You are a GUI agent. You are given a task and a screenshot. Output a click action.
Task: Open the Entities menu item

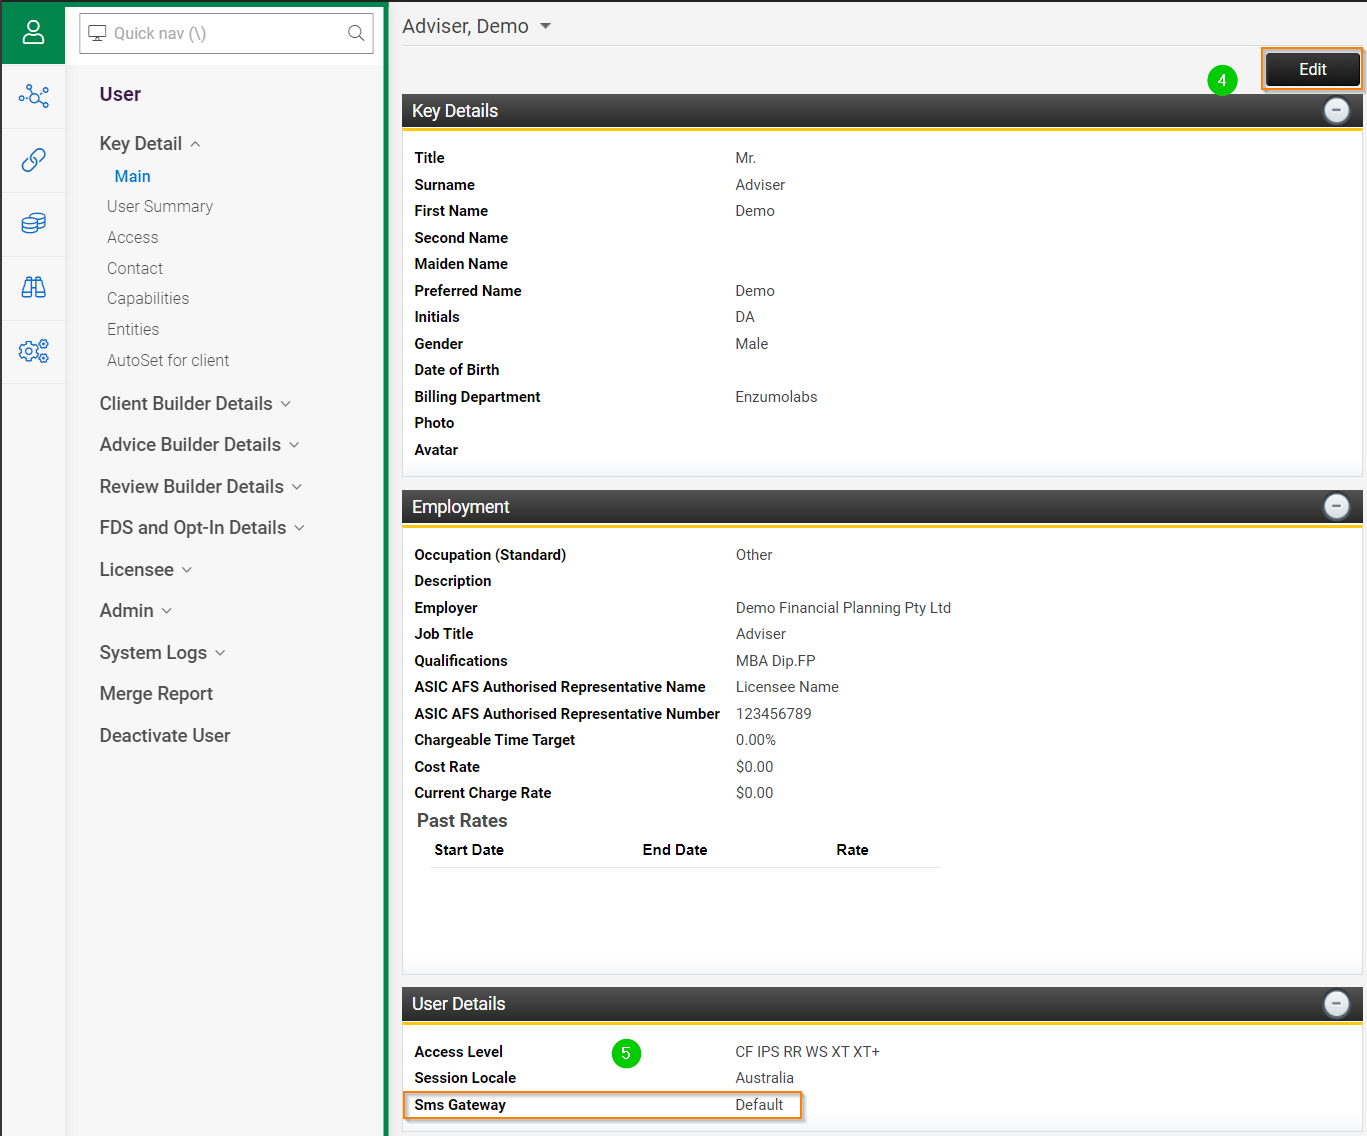(x=133, y=329)
